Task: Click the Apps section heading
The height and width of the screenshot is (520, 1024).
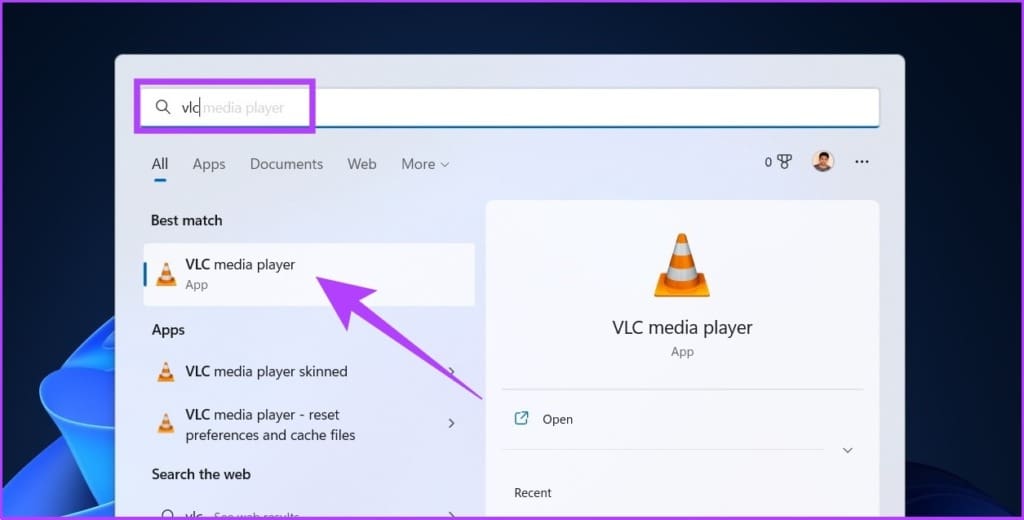Action: (168, 330)
